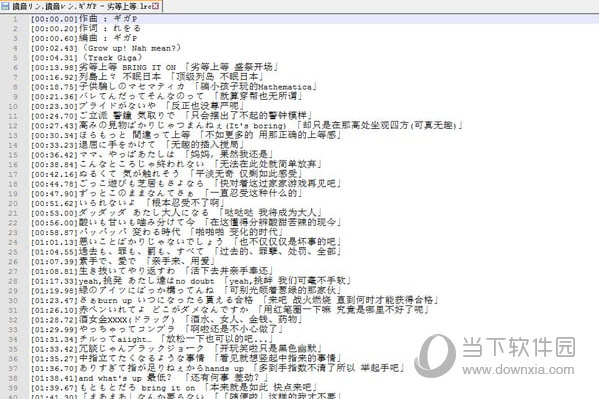The width and height of the screenshot is (599, 399).
Task: Click the lyric line containing aiight
Action: [152, 339]
